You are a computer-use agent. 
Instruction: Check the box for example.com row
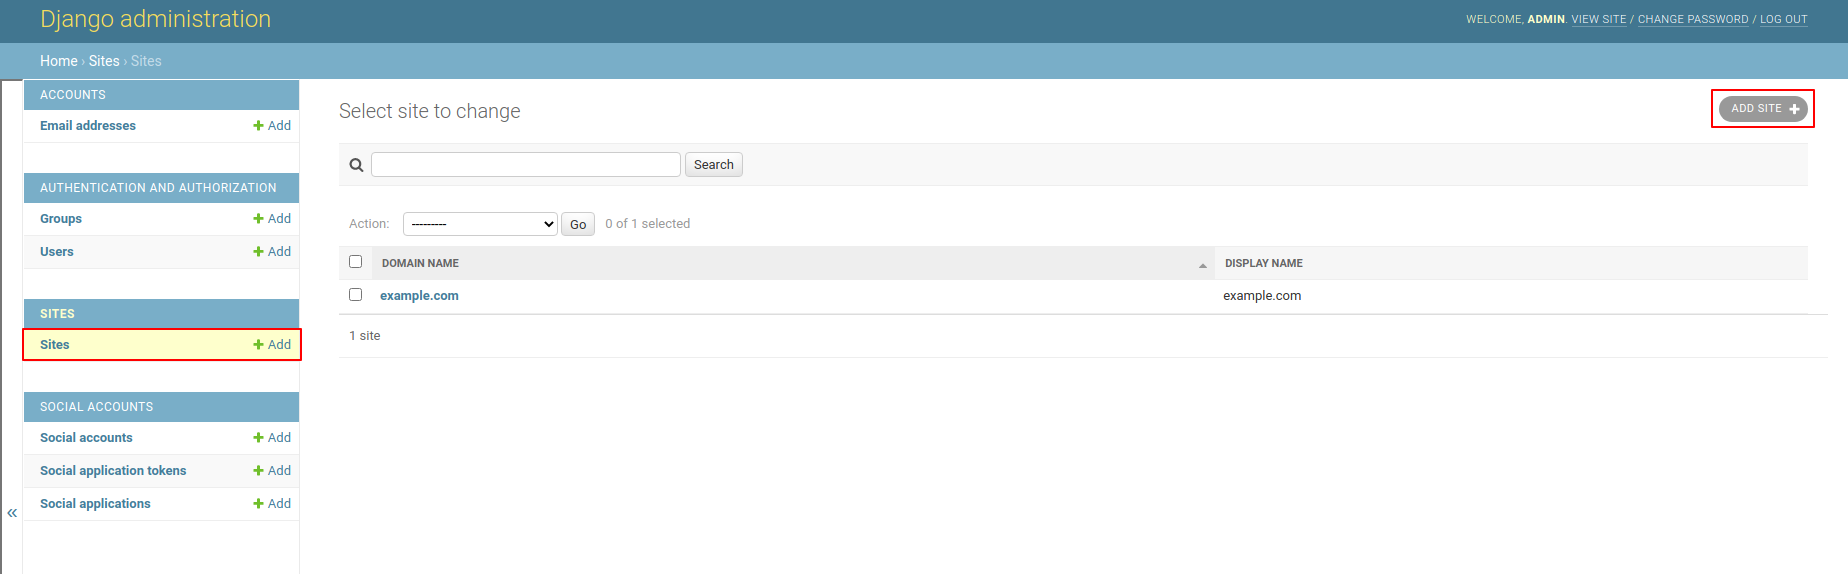[355, 295]
